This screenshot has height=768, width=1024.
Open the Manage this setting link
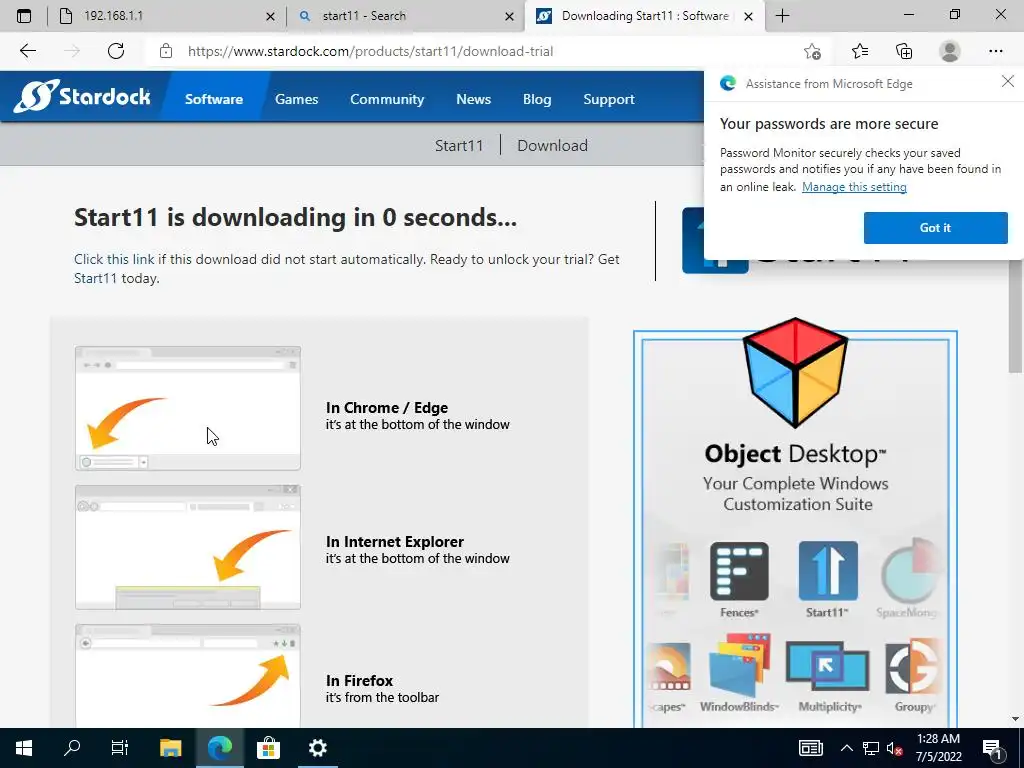854,187
